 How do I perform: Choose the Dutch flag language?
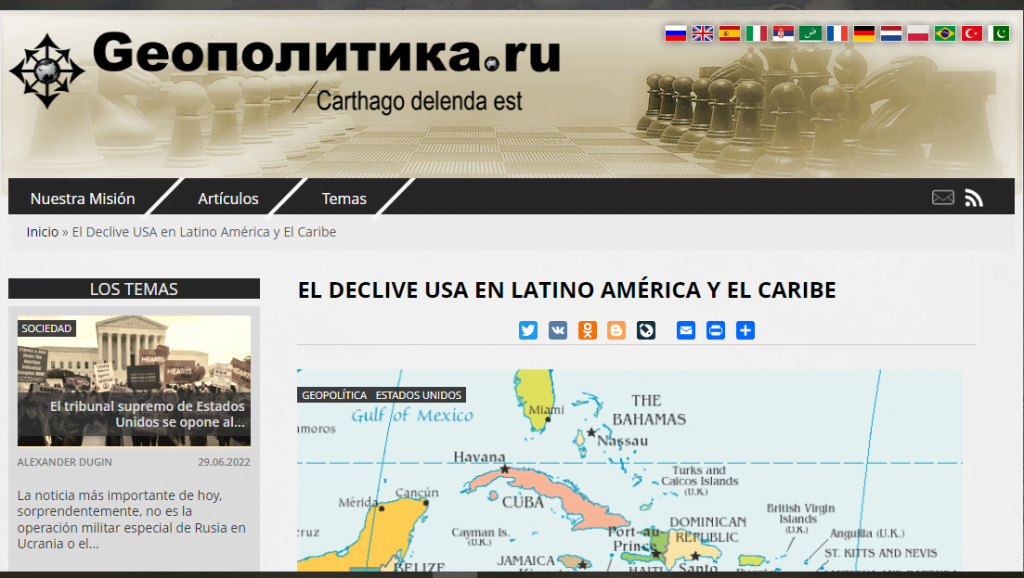[x=891, y=33]
